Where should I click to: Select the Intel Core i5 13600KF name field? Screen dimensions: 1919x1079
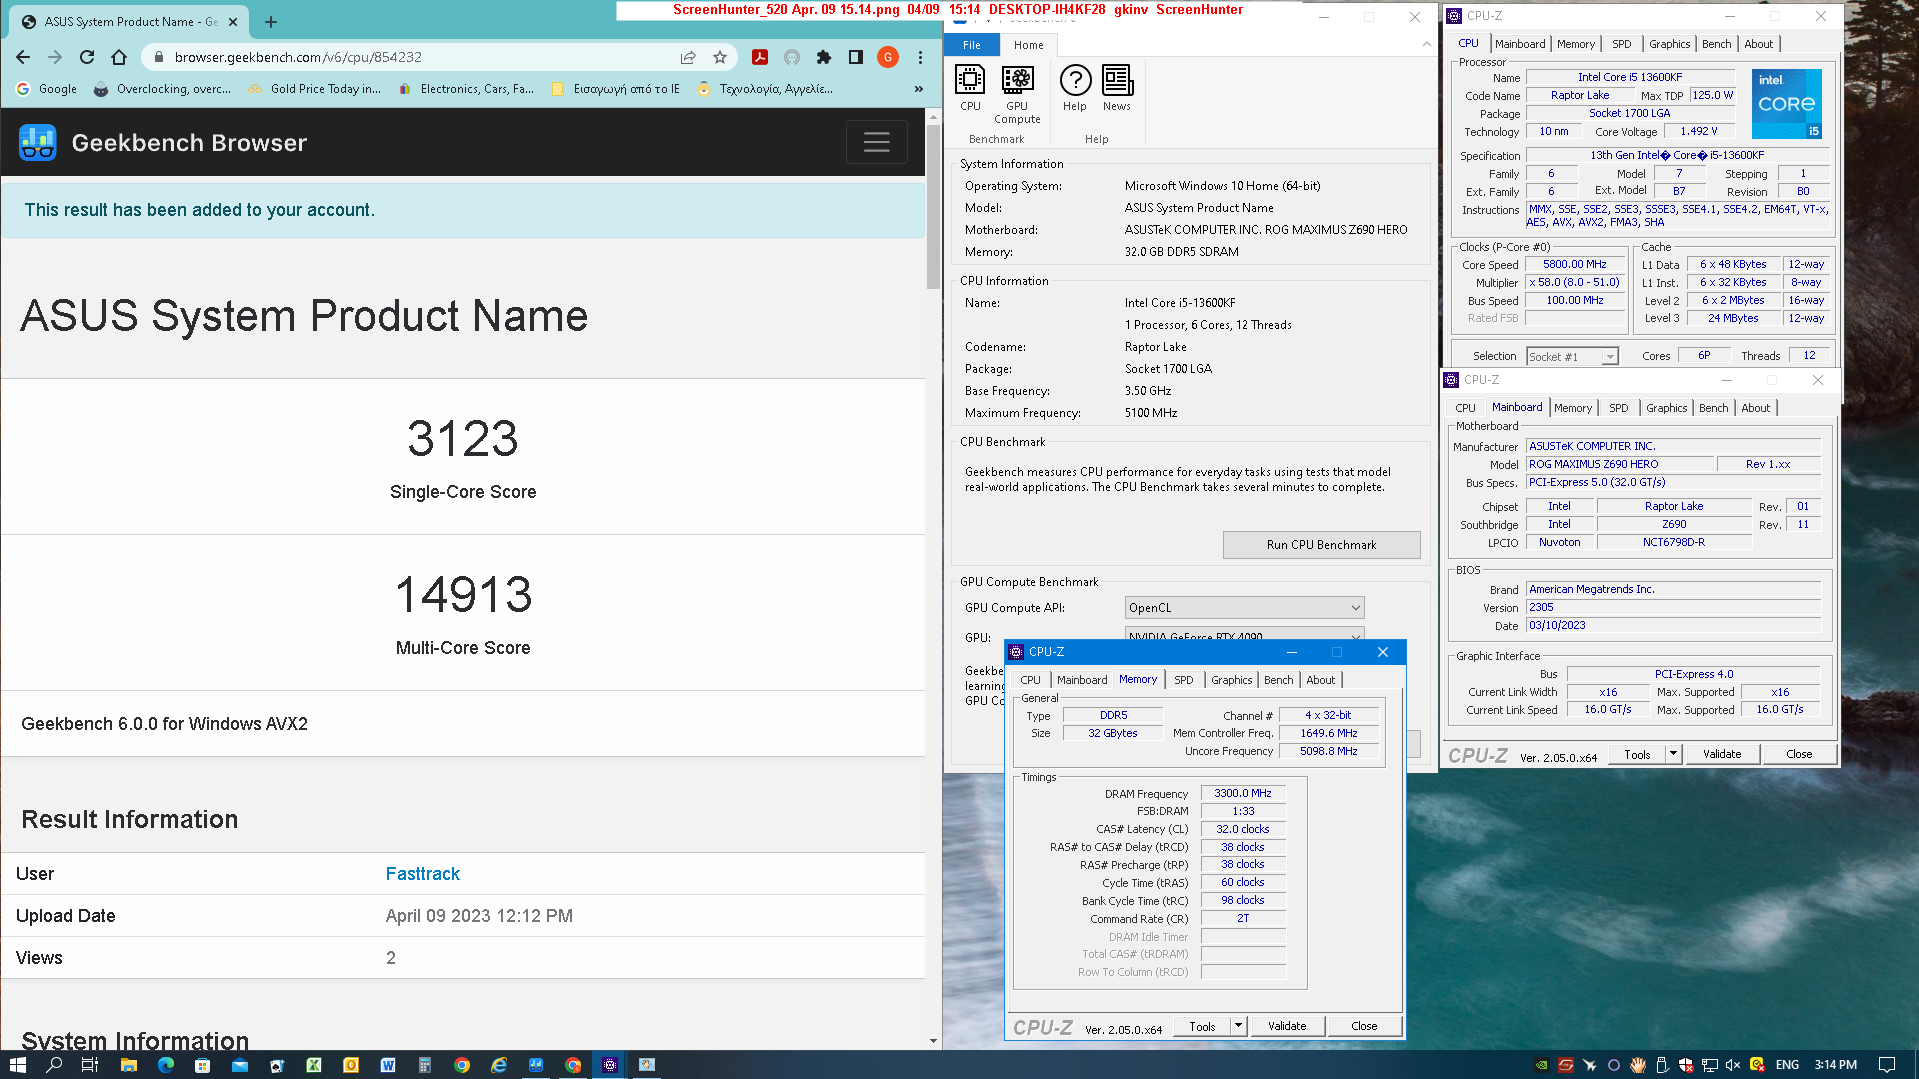coord(1630,77)
